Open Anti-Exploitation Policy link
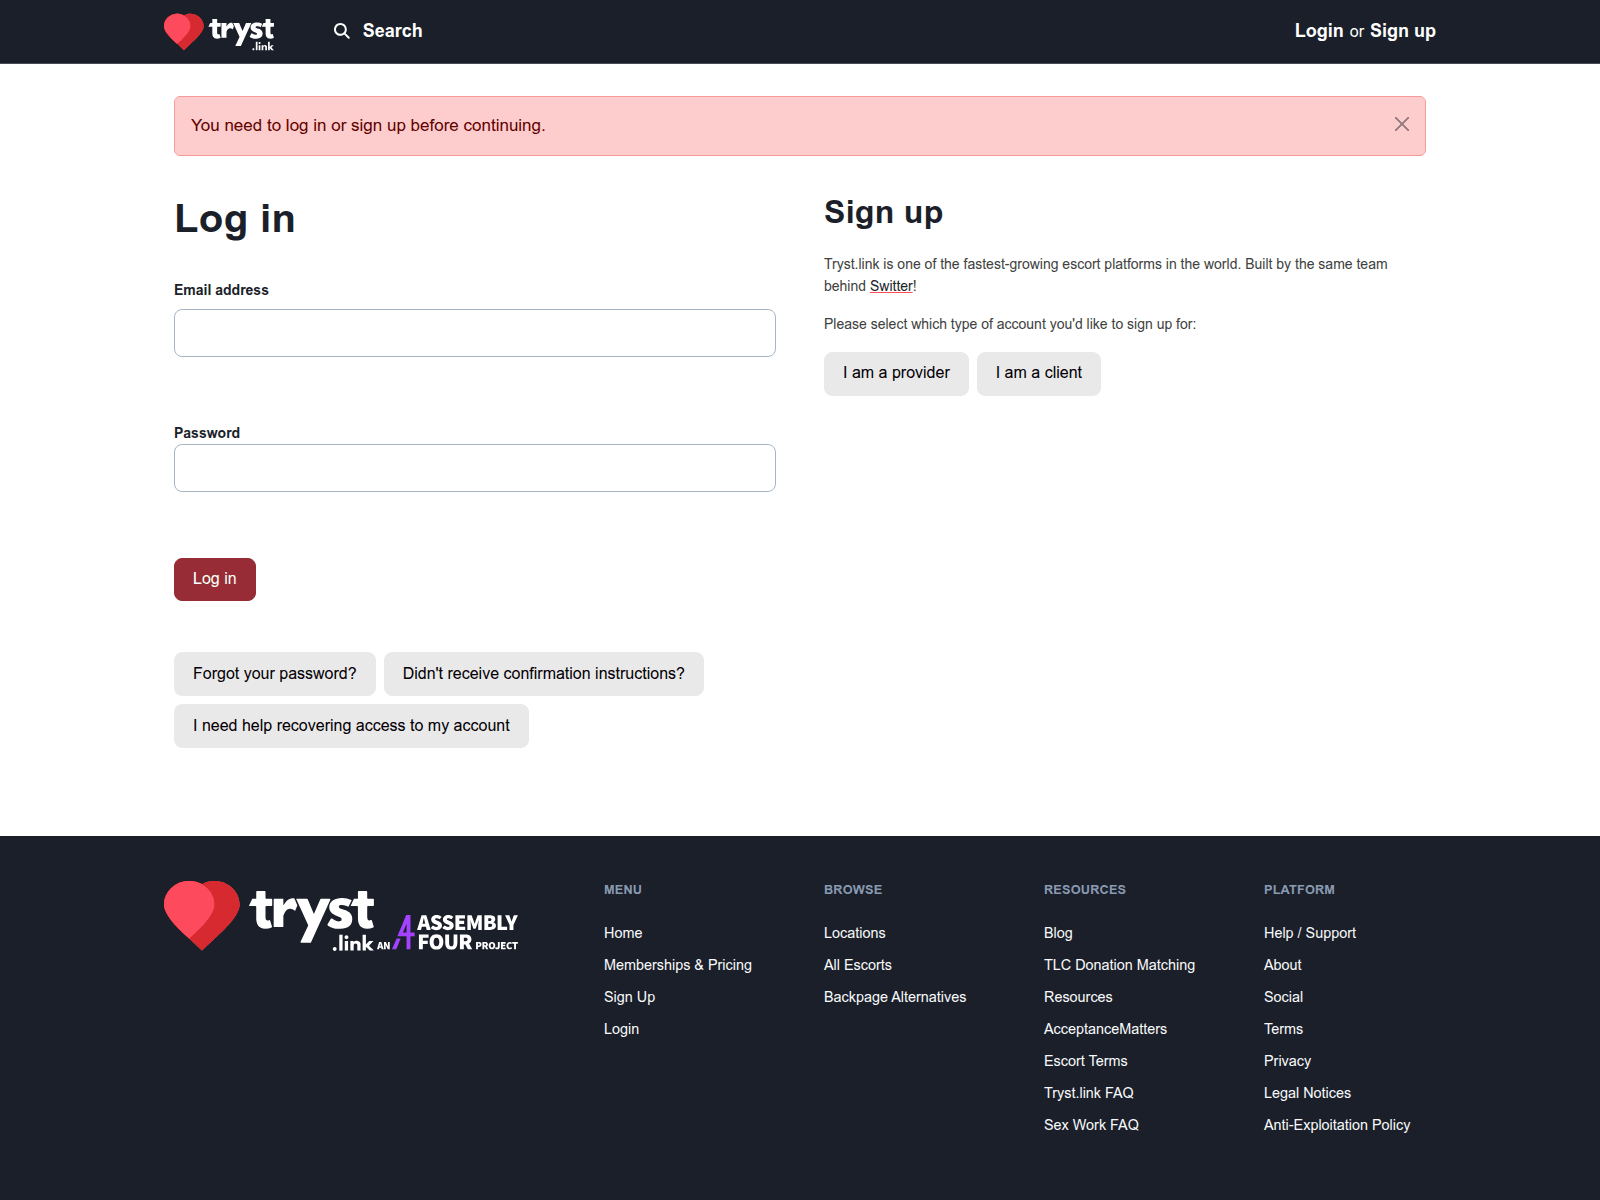The image size is (1600, 1200). coord(1337,1125)
